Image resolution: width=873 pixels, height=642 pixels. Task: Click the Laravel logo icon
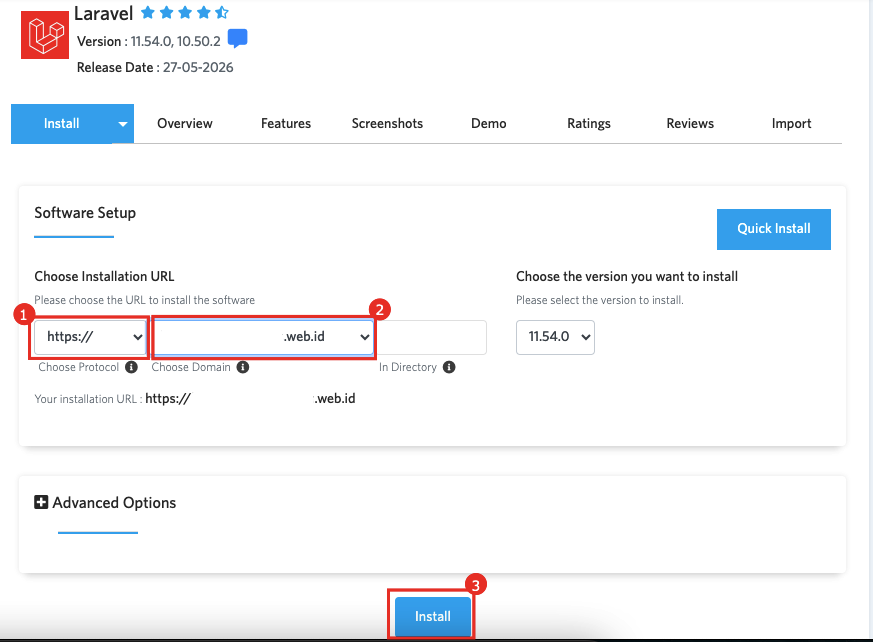(x=45, y=35)
